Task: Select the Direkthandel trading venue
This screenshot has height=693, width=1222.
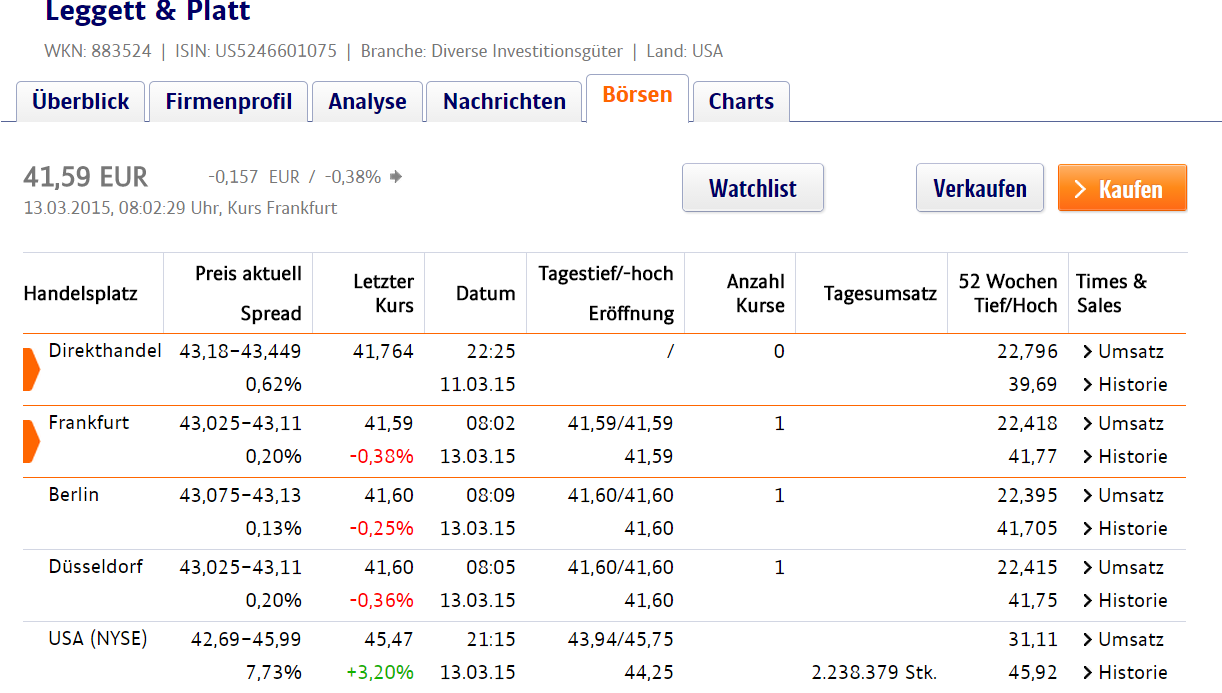Action: [105, 350]
